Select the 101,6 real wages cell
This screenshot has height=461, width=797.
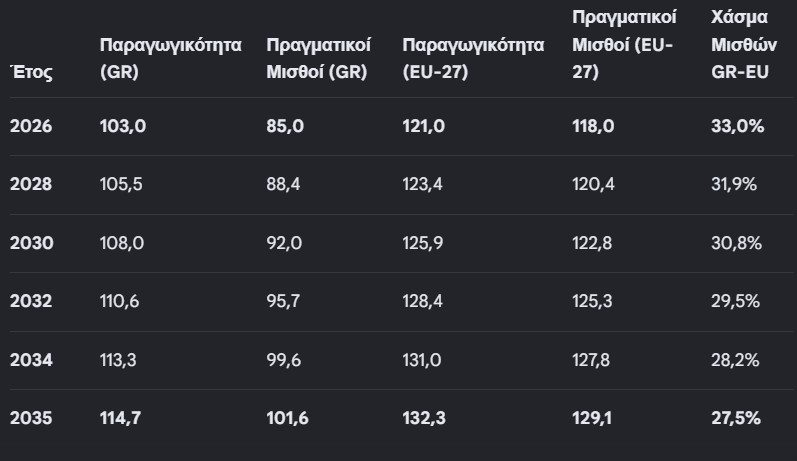(287, 418)
